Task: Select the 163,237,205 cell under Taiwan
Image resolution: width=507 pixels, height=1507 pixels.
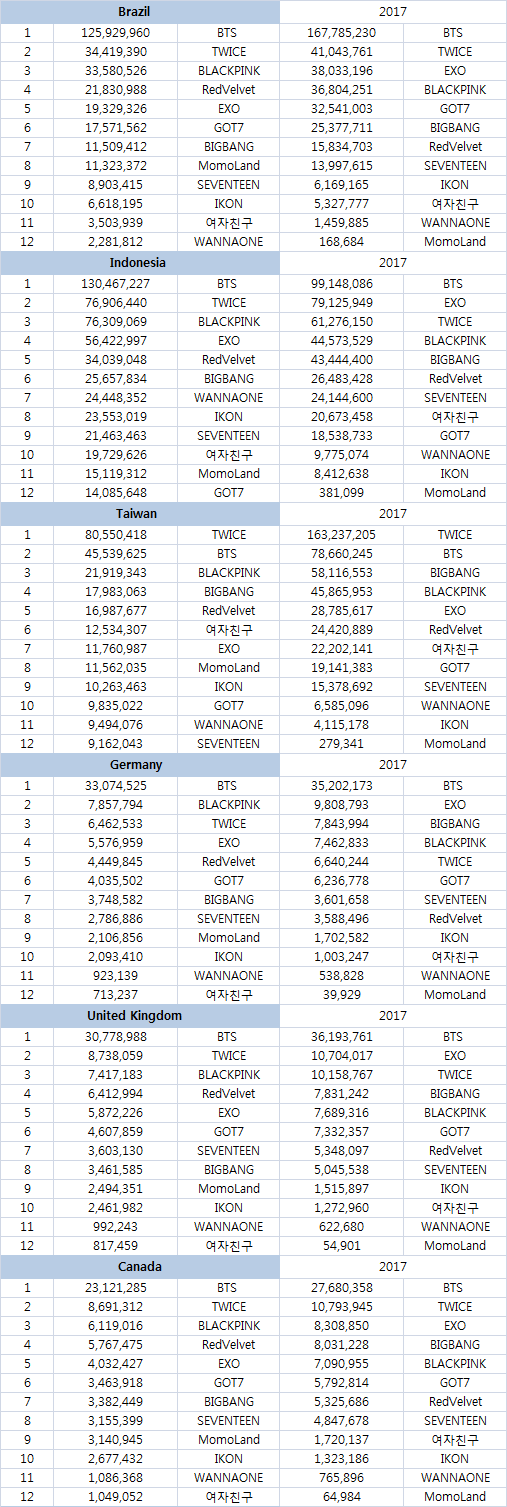Action: pos(341,535)
